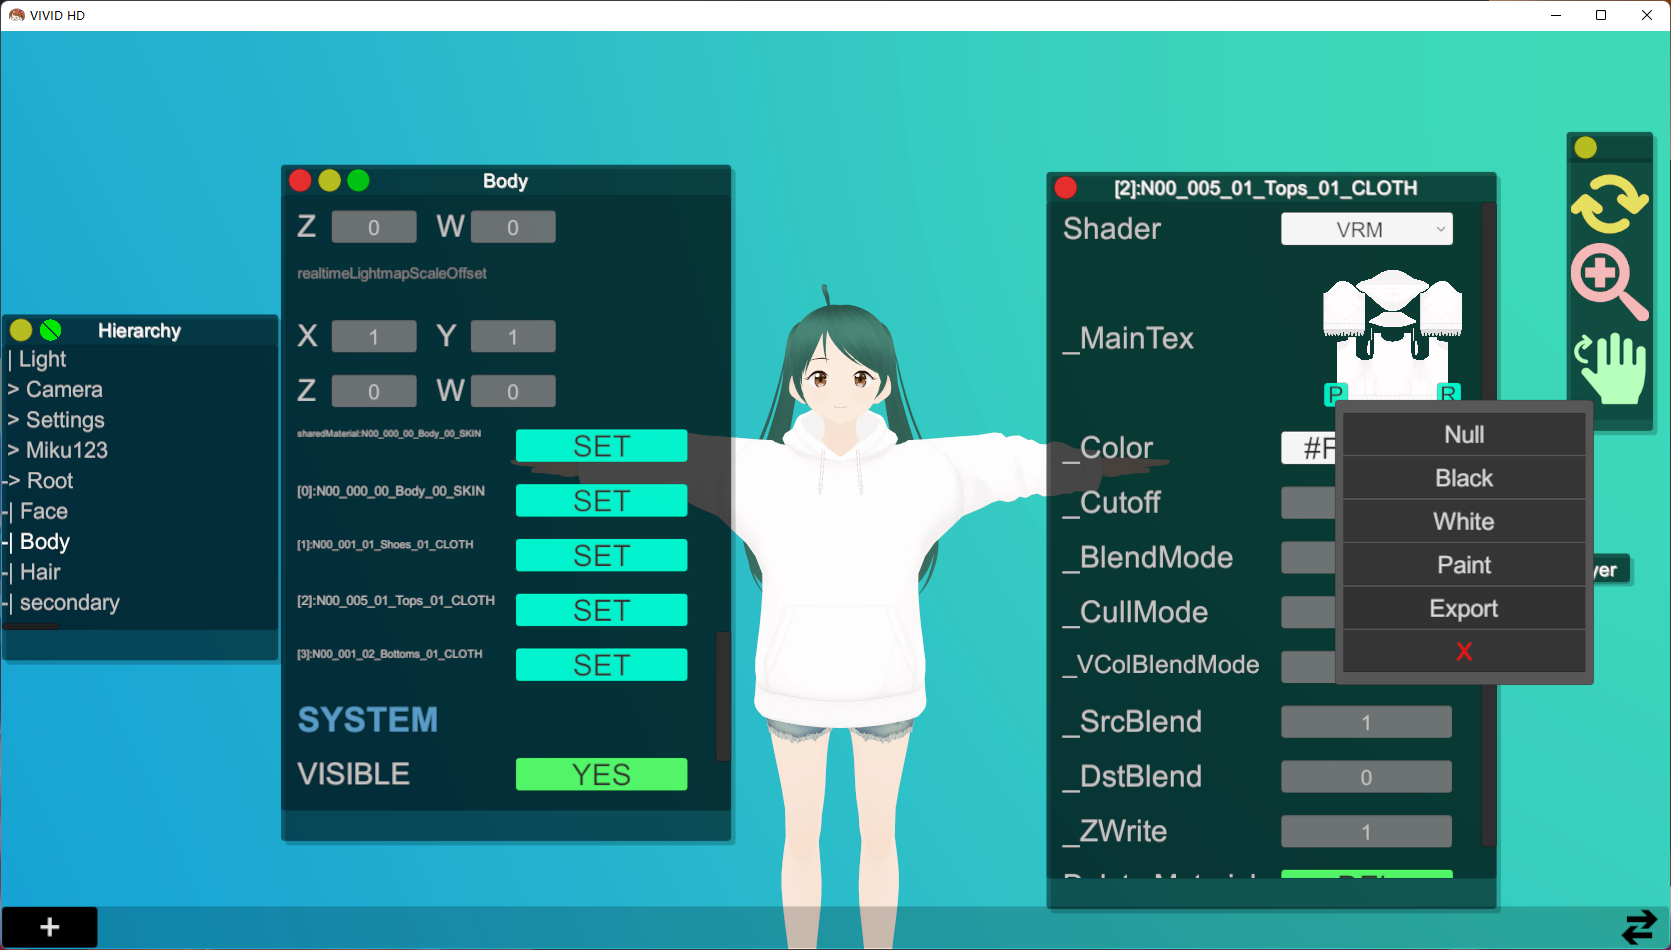1671x950 pixels.
Task: Click the _Color hex value field
Action: coord(1309,448)
